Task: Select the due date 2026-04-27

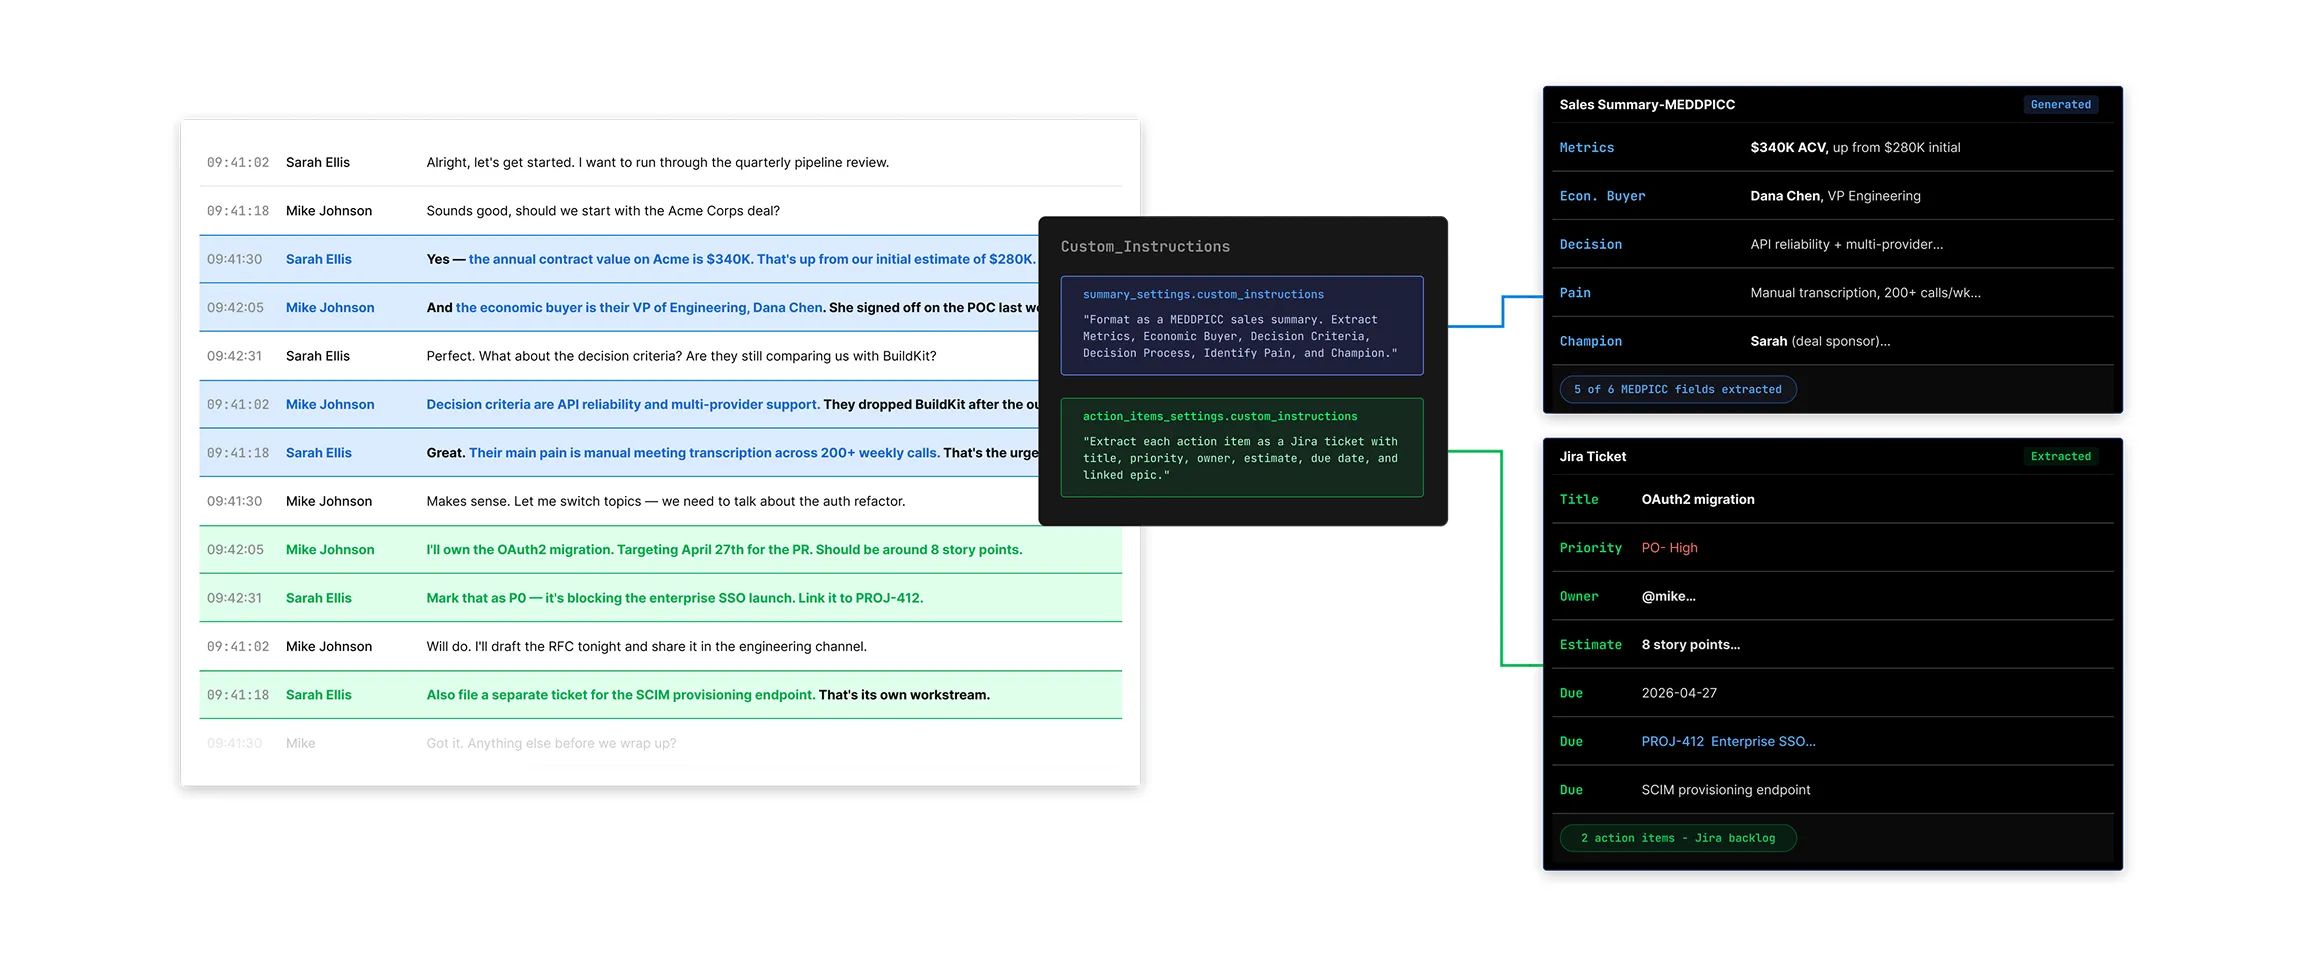Action: click(1679, 694)
